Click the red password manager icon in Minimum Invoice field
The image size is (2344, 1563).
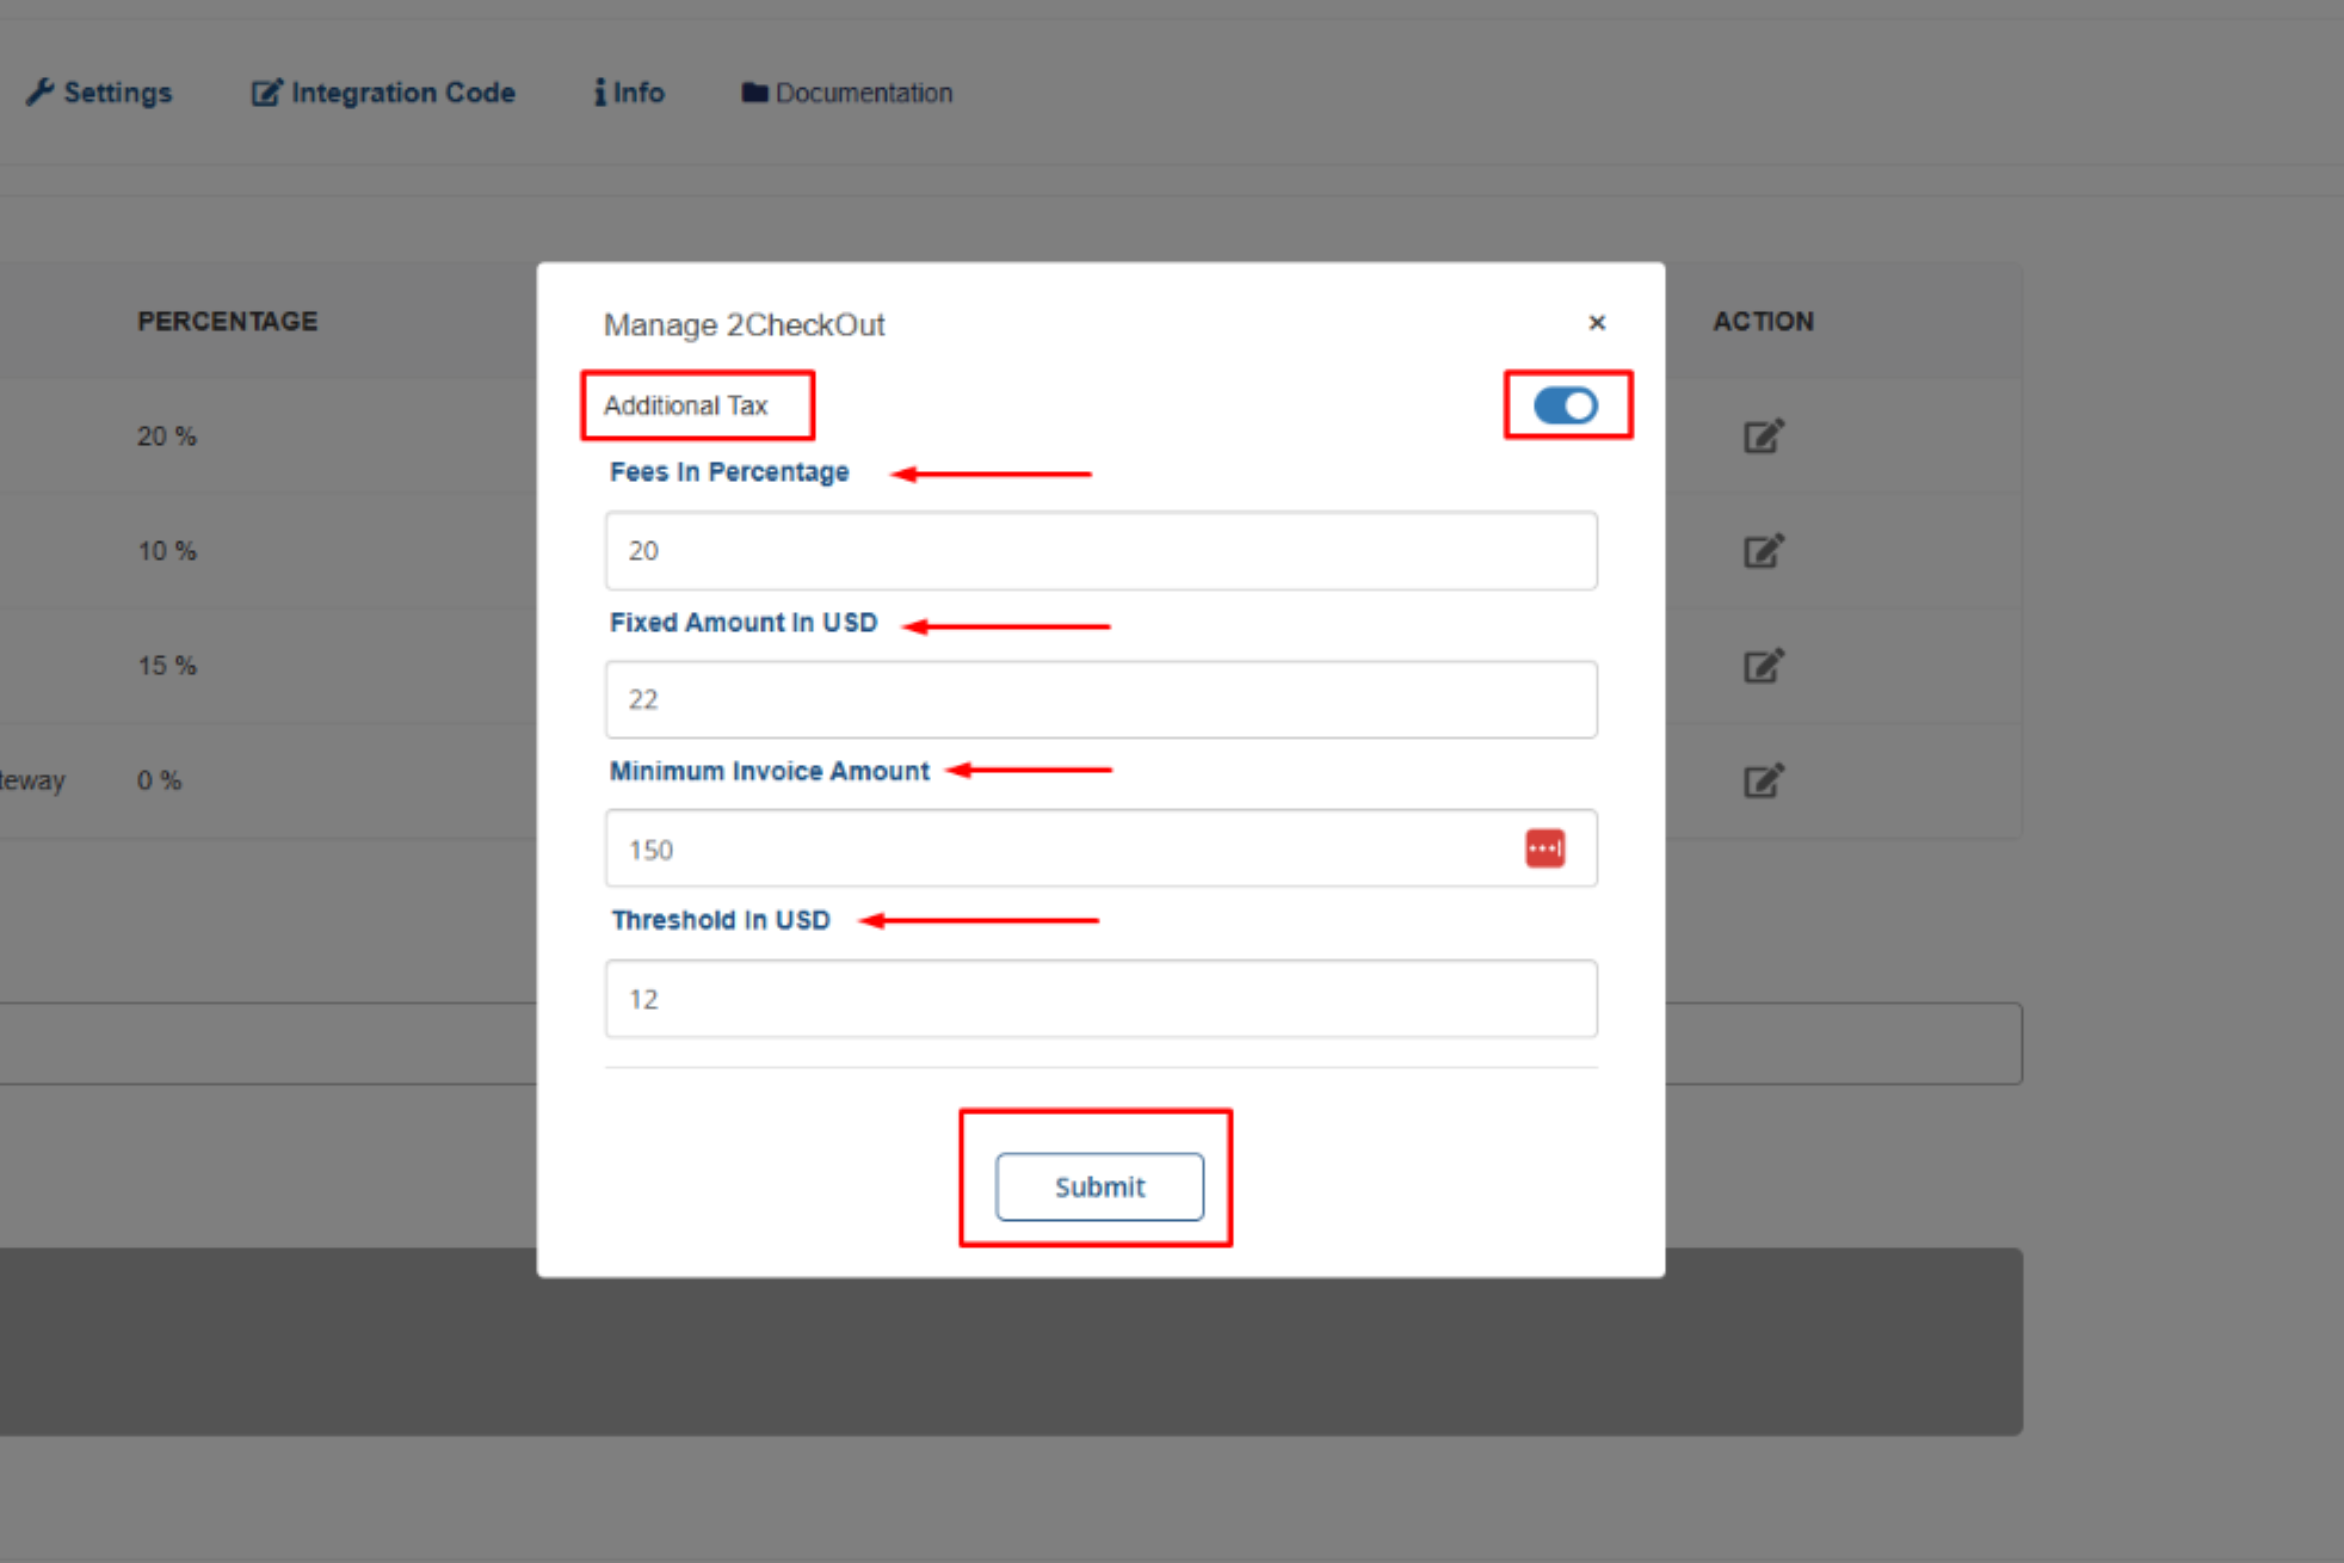[x=1544, y=849]
